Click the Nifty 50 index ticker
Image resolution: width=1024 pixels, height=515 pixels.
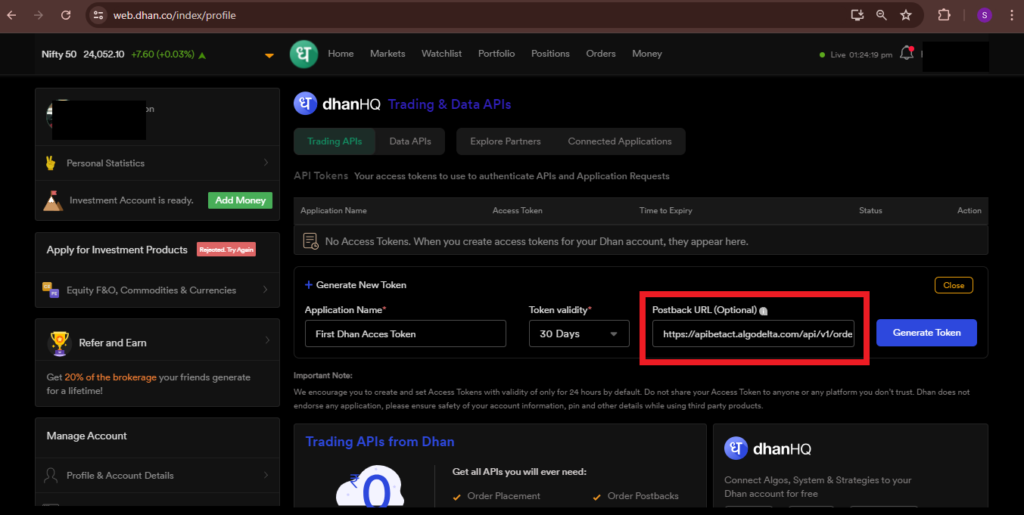(x=124, y=55)
